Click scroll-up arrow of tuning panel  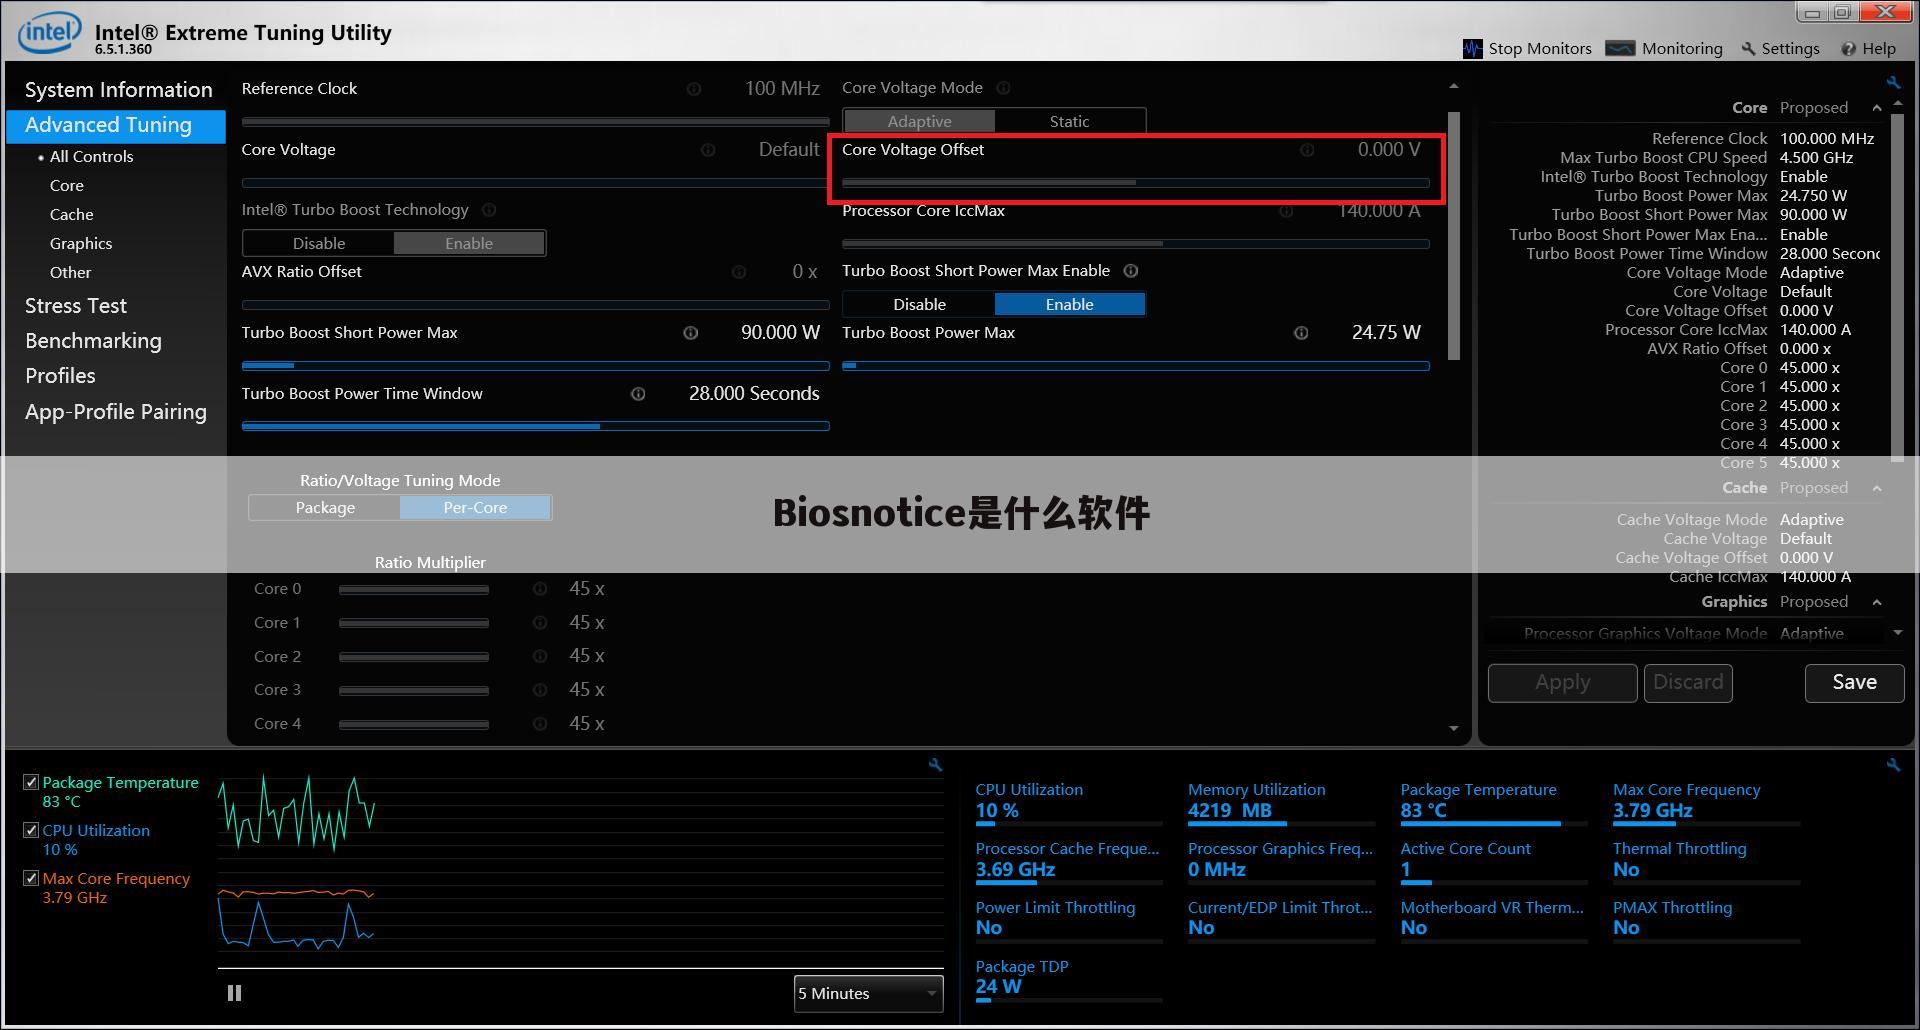(x=1454, y=87)
